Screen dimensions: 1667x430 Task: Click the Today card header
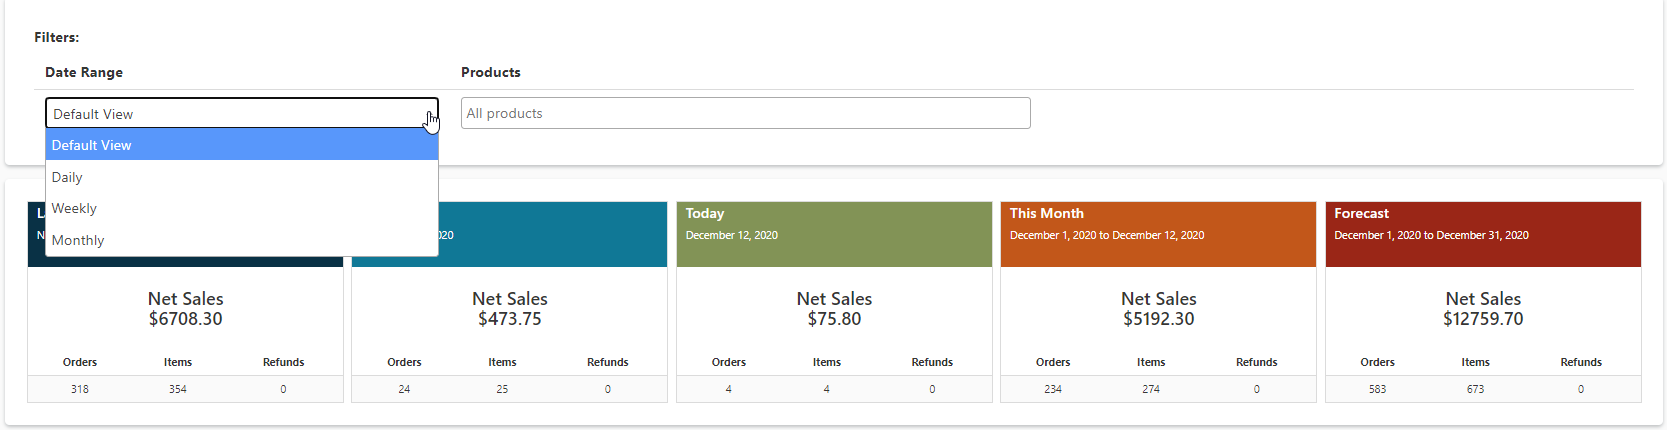[x=833, y=234]
